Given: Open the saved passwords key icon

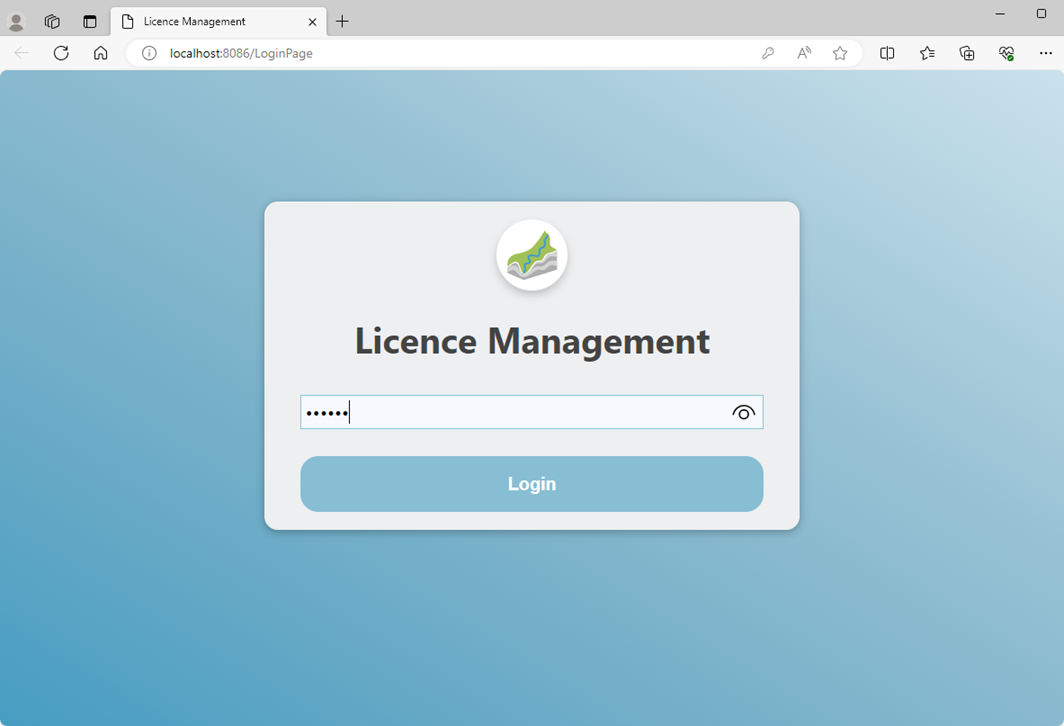Looking at the screenshot, I should coord(768,53).
